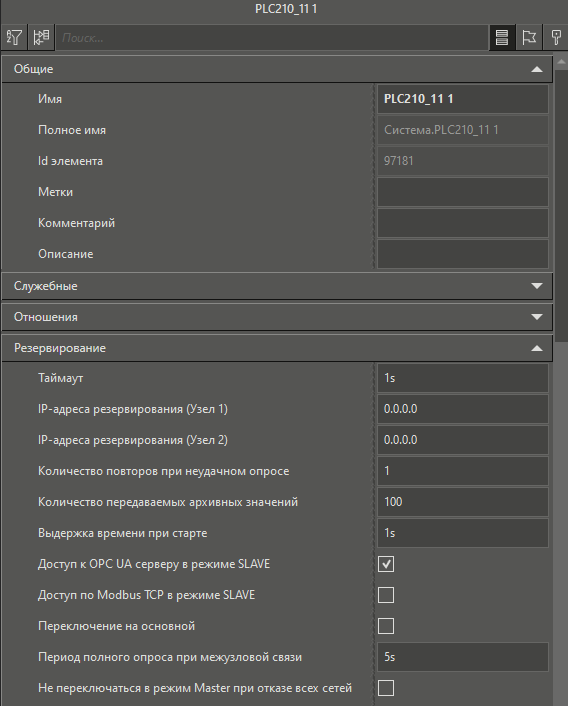This screenshot has height=706, width=568.
Task: Click the Id элемента property label
Action: (70, 161)
